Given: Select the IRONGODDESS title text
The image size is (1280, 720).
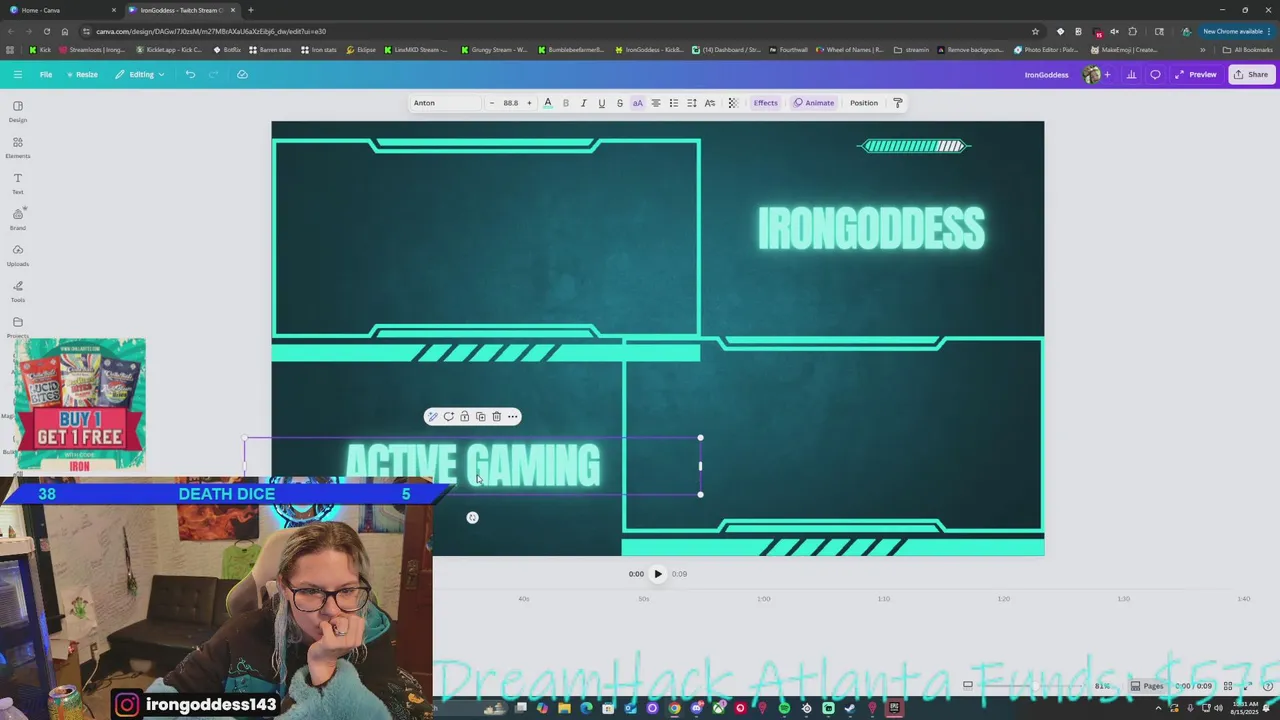Looking at the screenshot, I should [871, 229].
